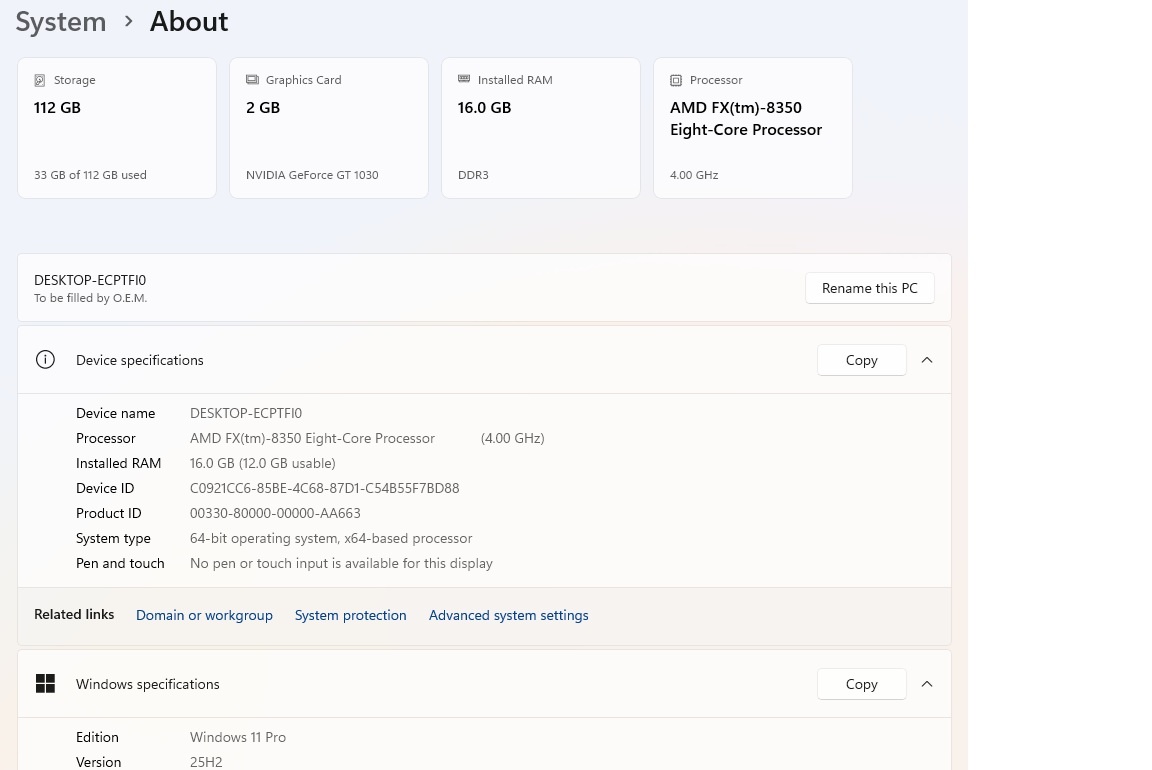
Task: Collapse the Windows specifications section chevron
Action: (x=927, y=684)
